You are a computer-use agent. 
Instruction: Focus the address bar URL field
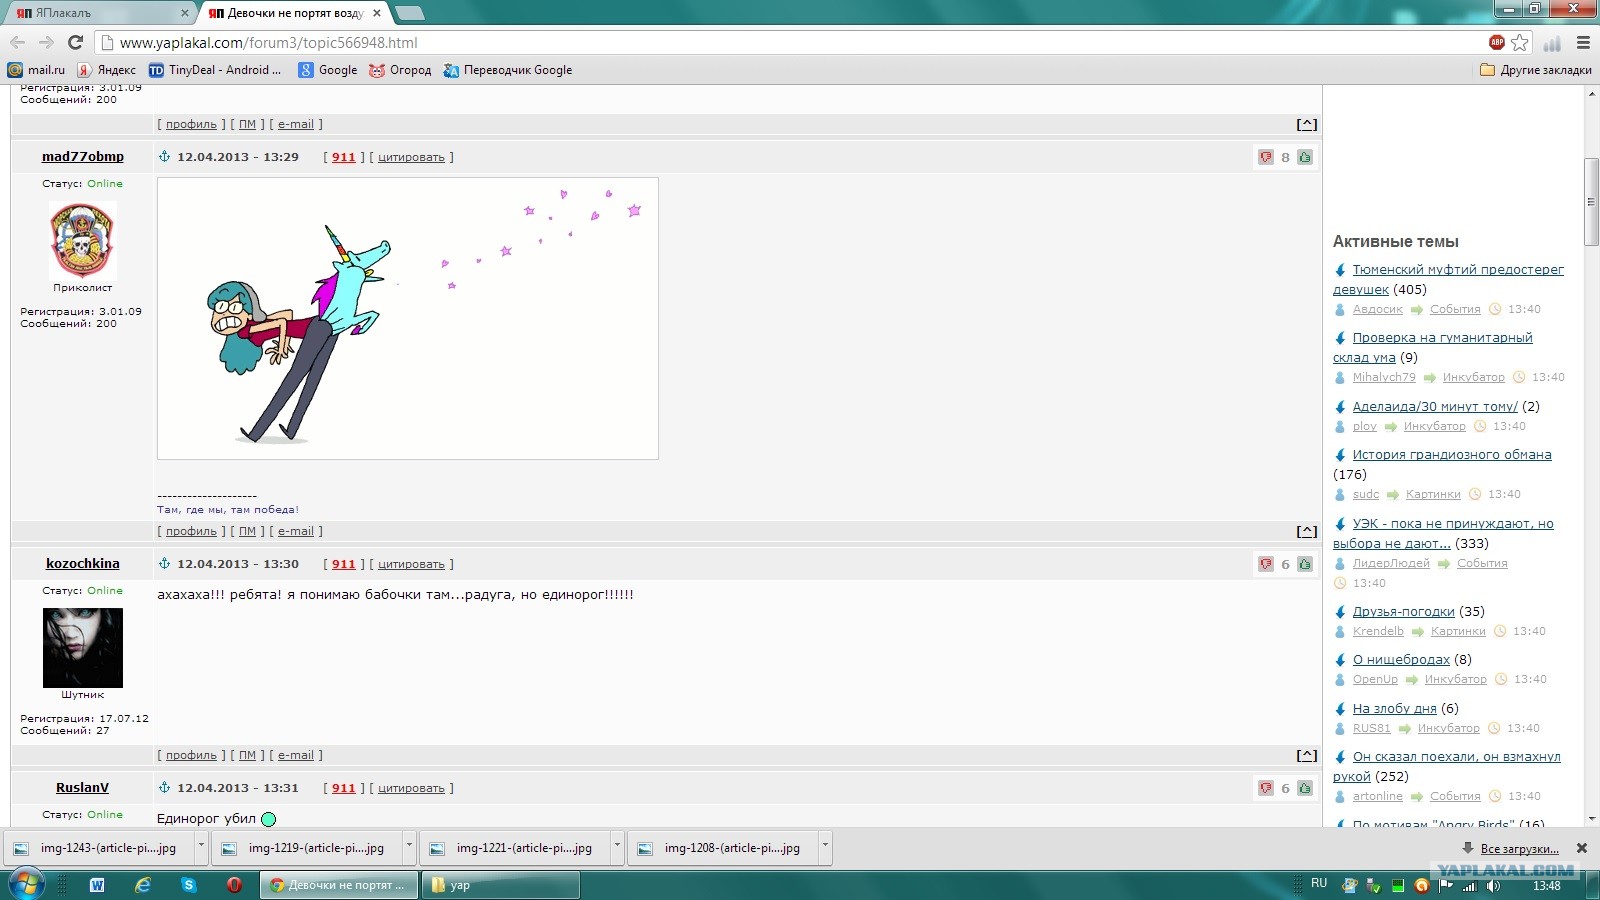[790, 42]
